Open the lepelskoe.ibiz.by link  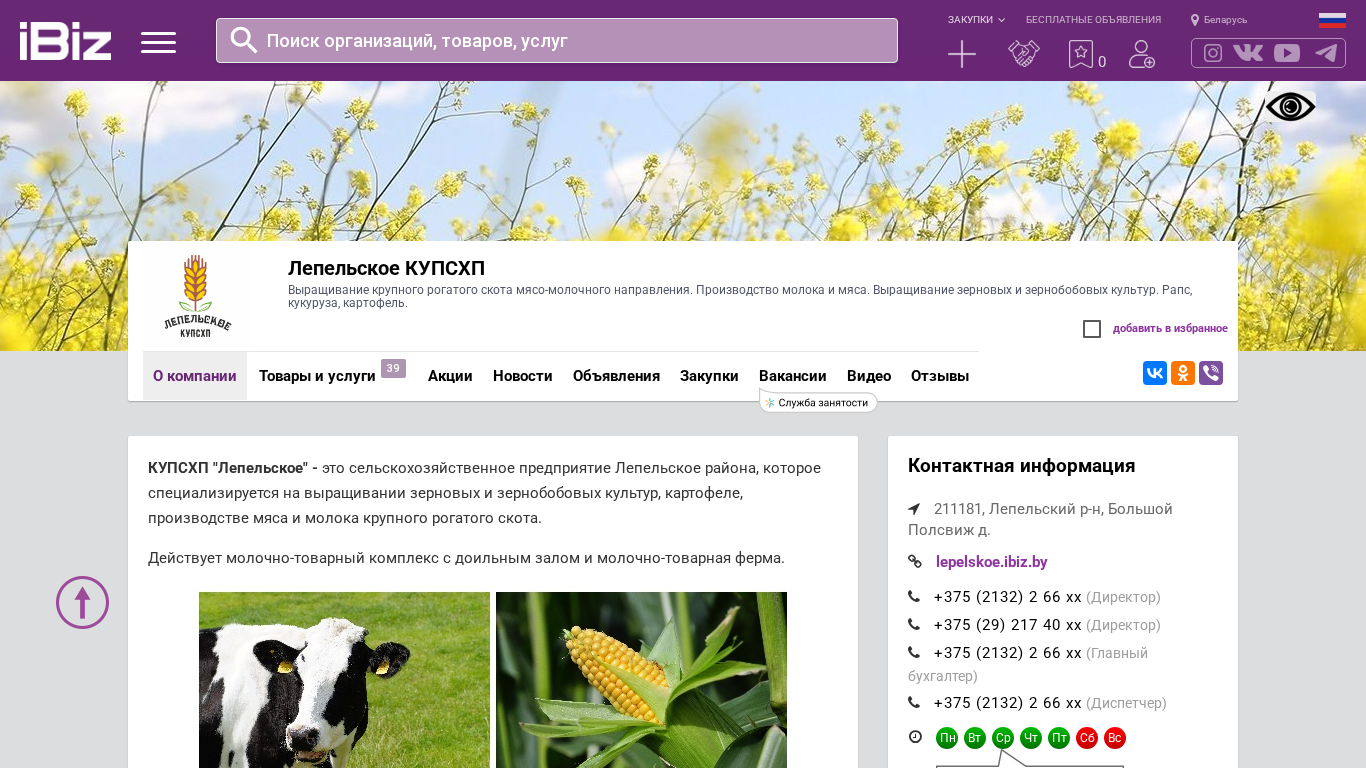click(992, 562)
